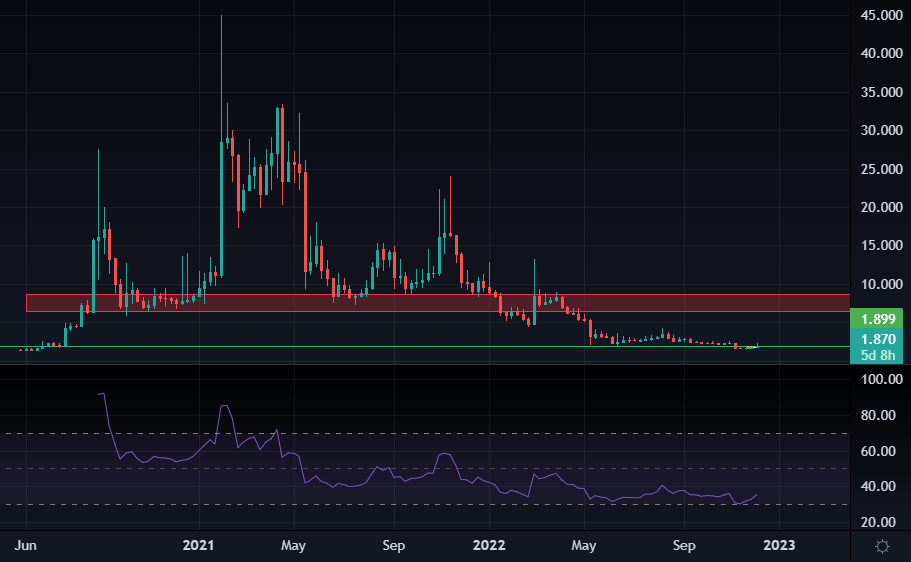This screenshot has height=562, width=911.
Task: Click the 5d 8h countdown label
Action: 877,355
